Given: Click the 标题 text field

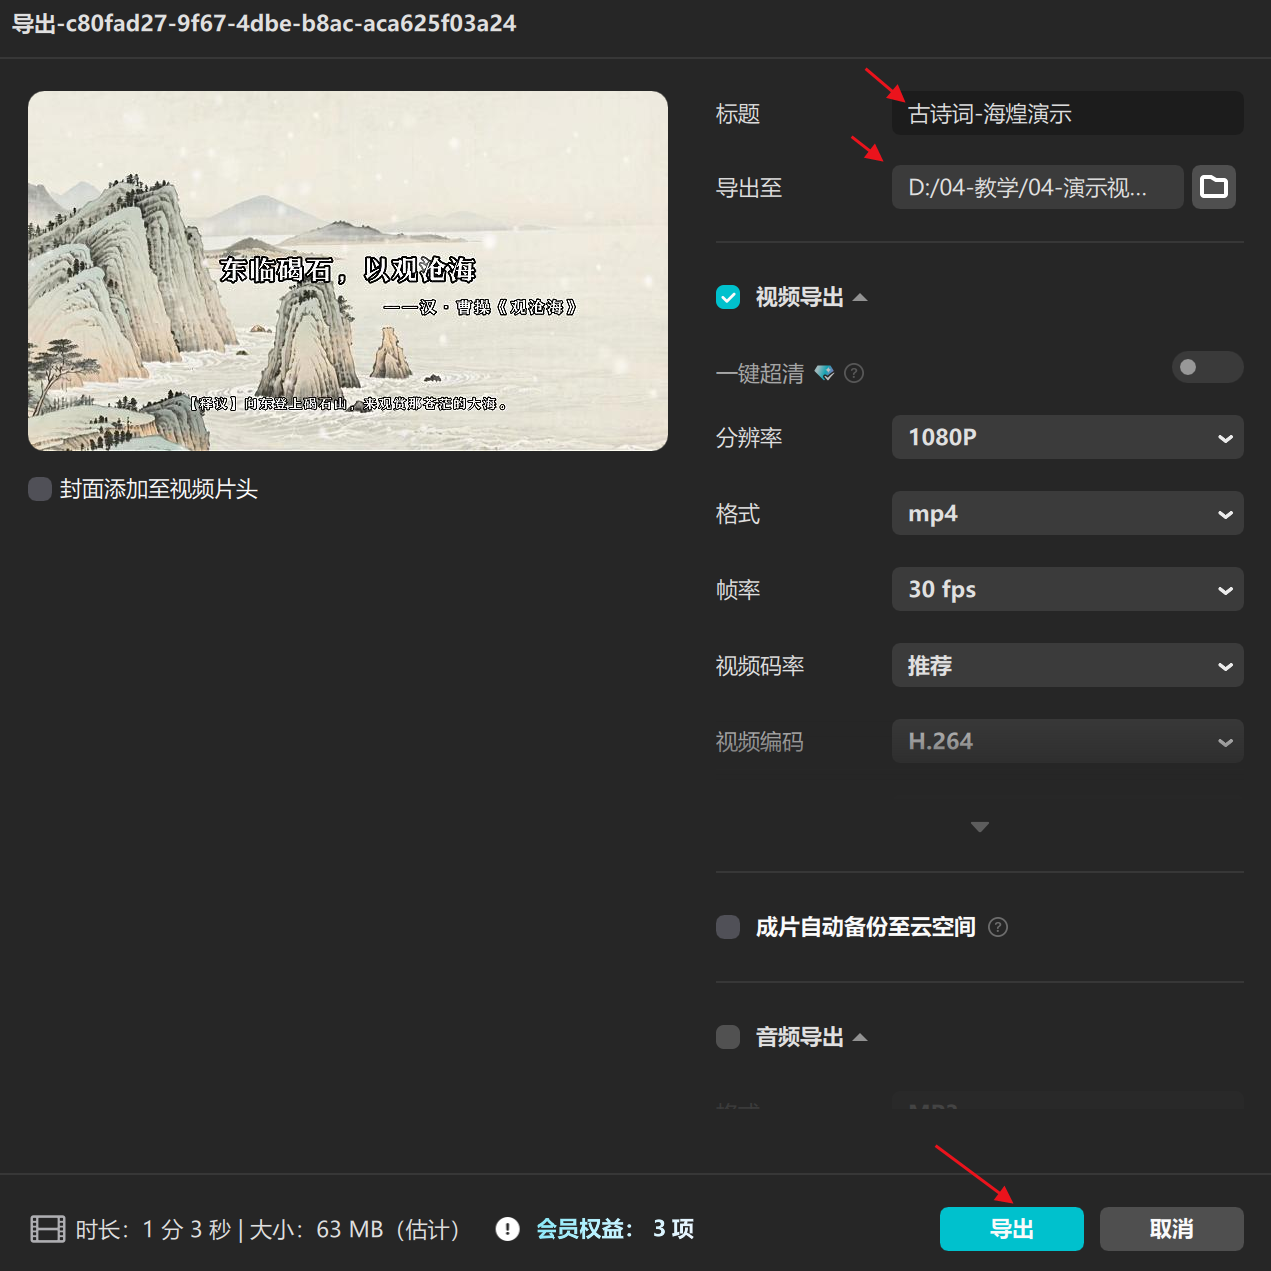Looking at the screenshot, I should (1067, 114).
